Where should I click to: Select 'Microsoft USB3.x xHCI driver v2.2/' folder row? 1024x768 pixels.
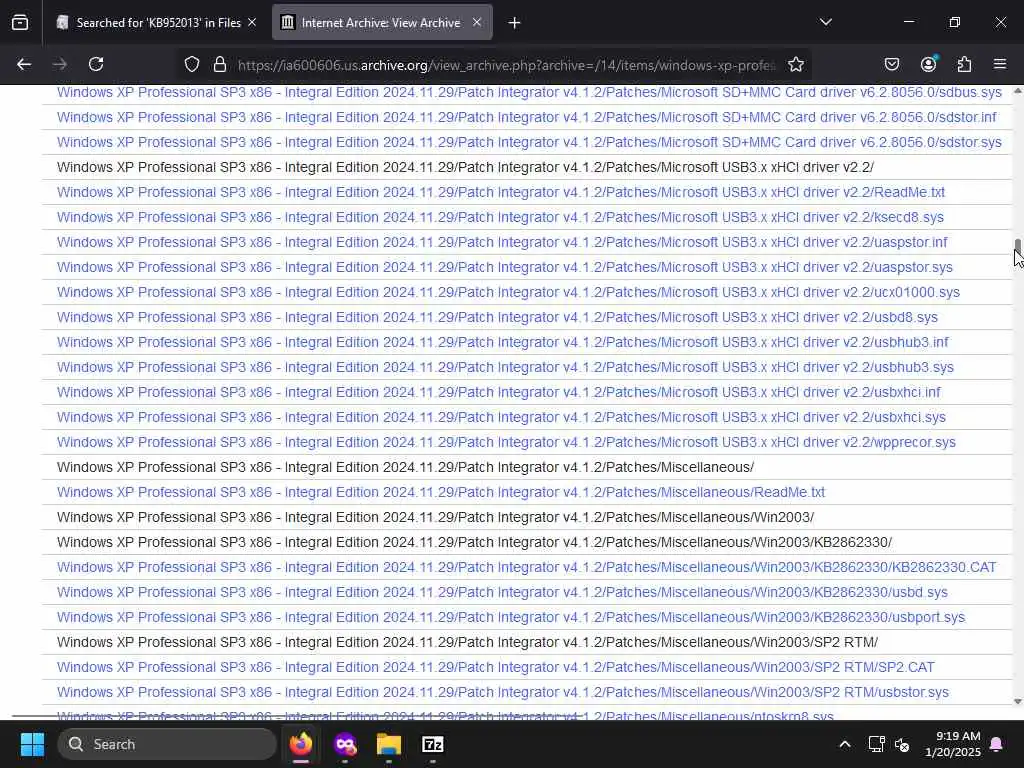(466, 167)
